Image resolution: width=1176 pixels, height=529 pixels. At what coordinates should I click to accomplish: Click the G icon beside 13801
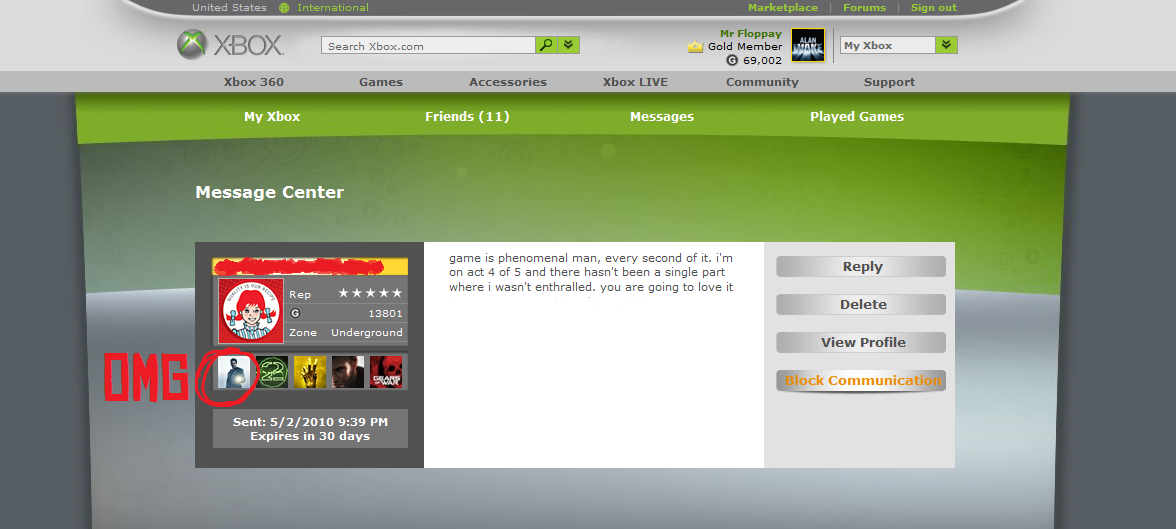pyautogui.click(x=295, y=313)
